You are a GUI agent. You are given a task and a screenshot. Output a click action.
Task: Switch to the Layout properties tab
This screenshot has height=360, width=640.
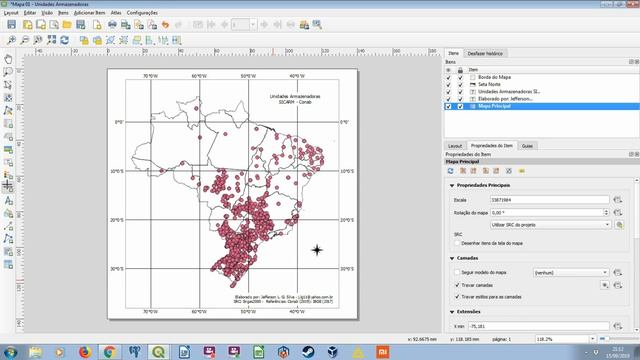[455, 146]
